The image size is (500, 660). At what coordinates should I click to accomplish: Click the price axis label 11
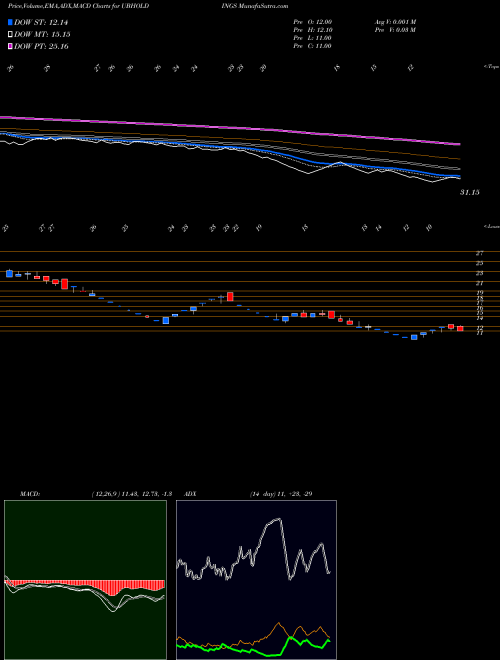[x=479, y=333]
